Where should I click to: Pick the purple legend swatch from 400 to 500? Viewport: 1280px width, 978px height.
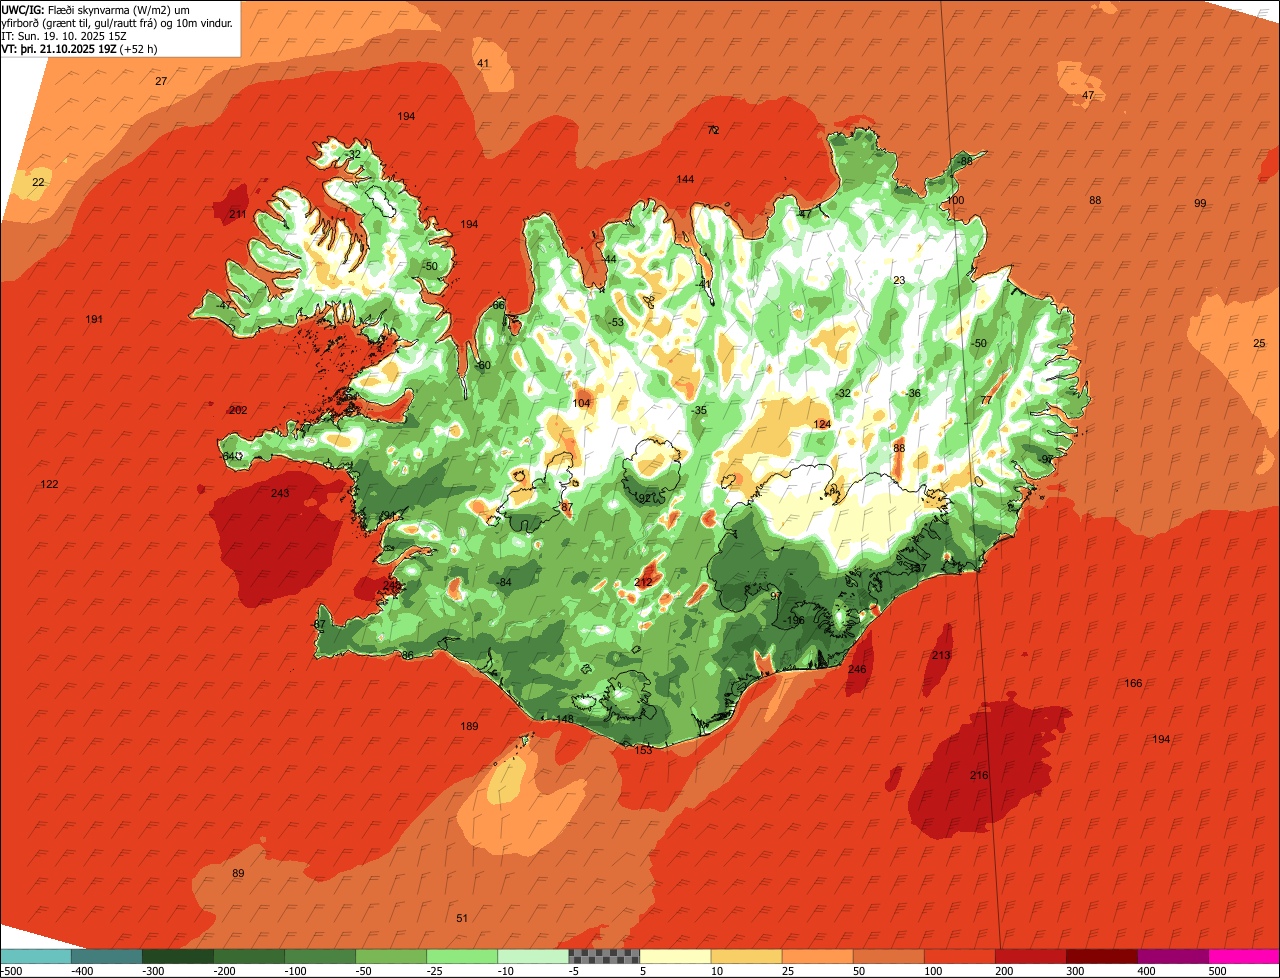(1173, 957)
